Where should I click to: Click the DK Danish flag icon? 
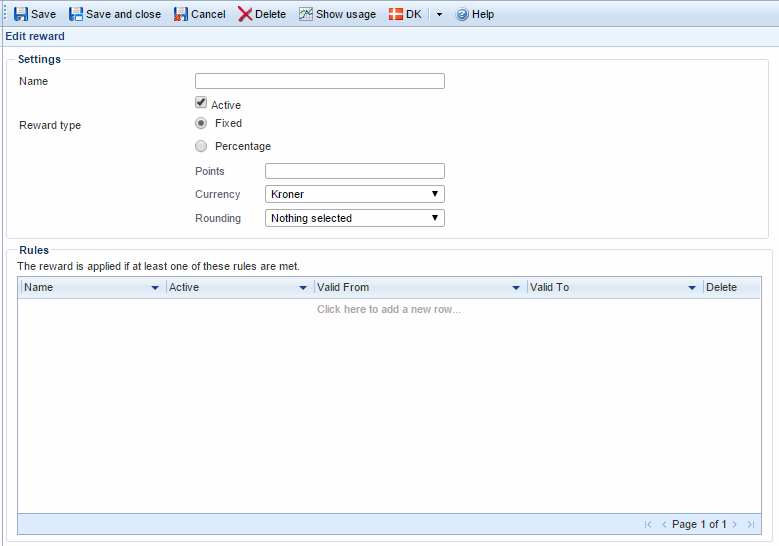[396, 15]
